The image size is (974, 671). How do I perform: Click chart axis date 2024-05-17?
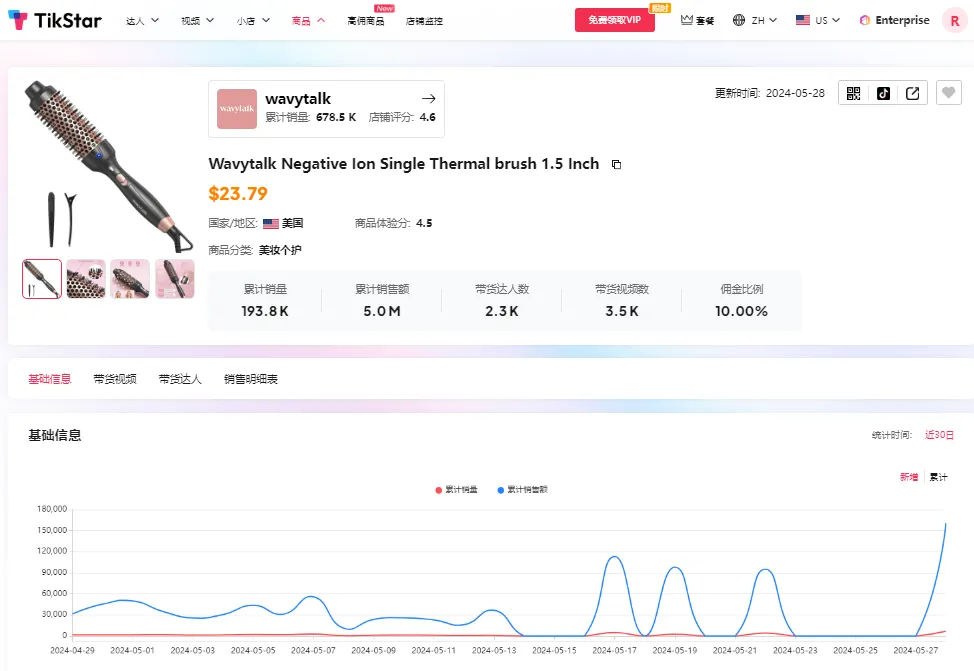[x=614, y=650]
